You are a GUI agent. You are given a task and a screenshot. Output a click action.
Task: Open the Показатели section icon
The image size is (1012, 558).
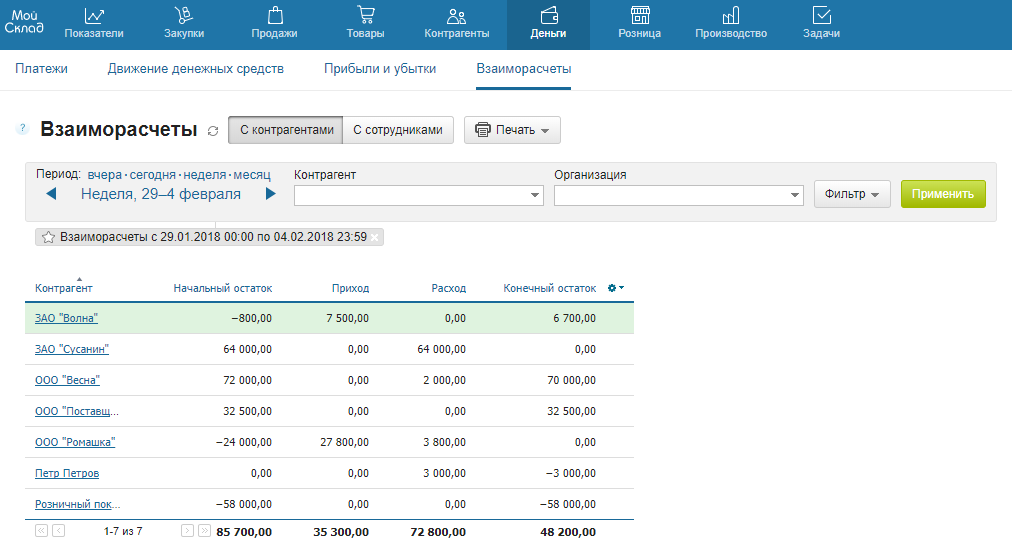94,16
